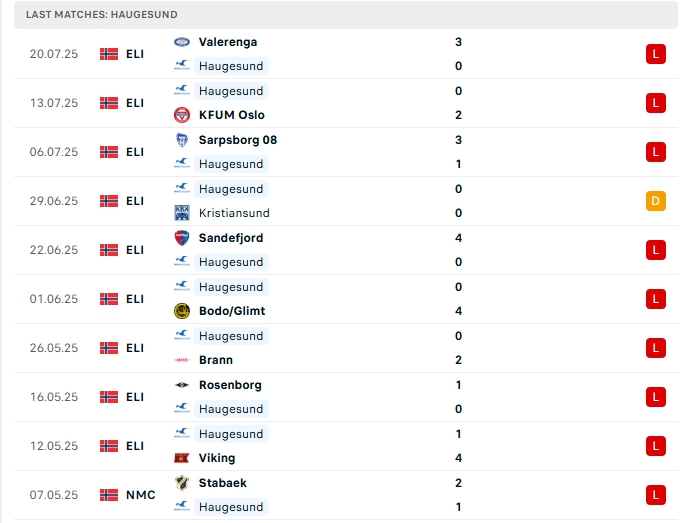The image size is (686, 523).
Task: Open the Valerenga team link
Action: tap(227, 42)
